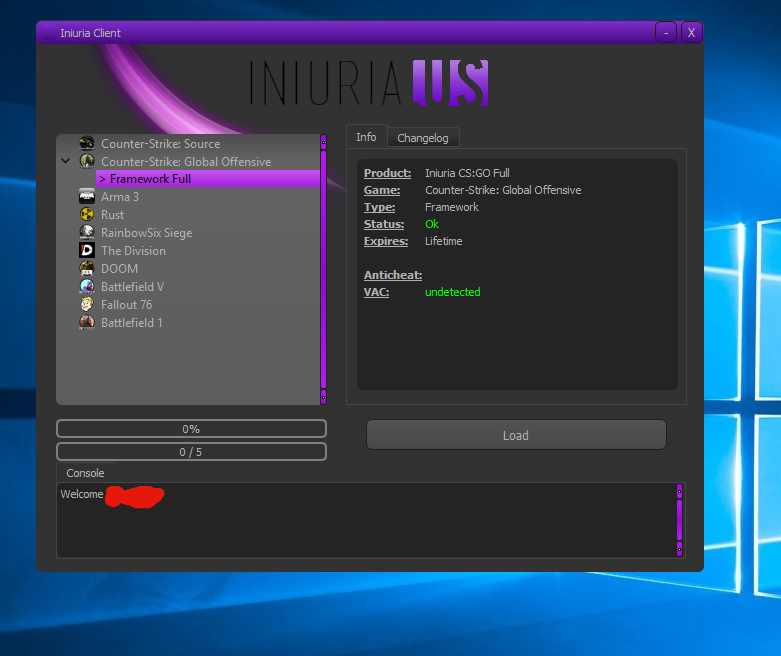Click the 'Lifetime' expiry value
Viewport: 781px width, 656px height.
443,241
